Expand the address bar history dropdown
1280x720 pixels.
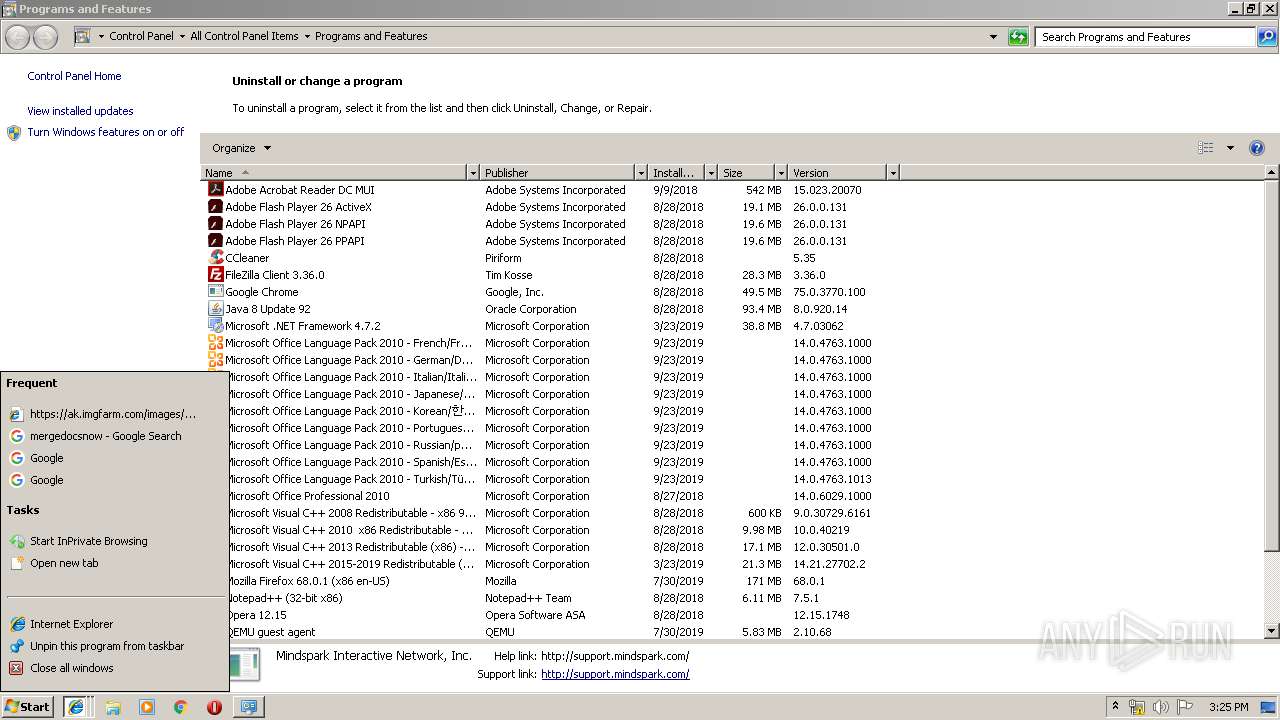[993, 37]
